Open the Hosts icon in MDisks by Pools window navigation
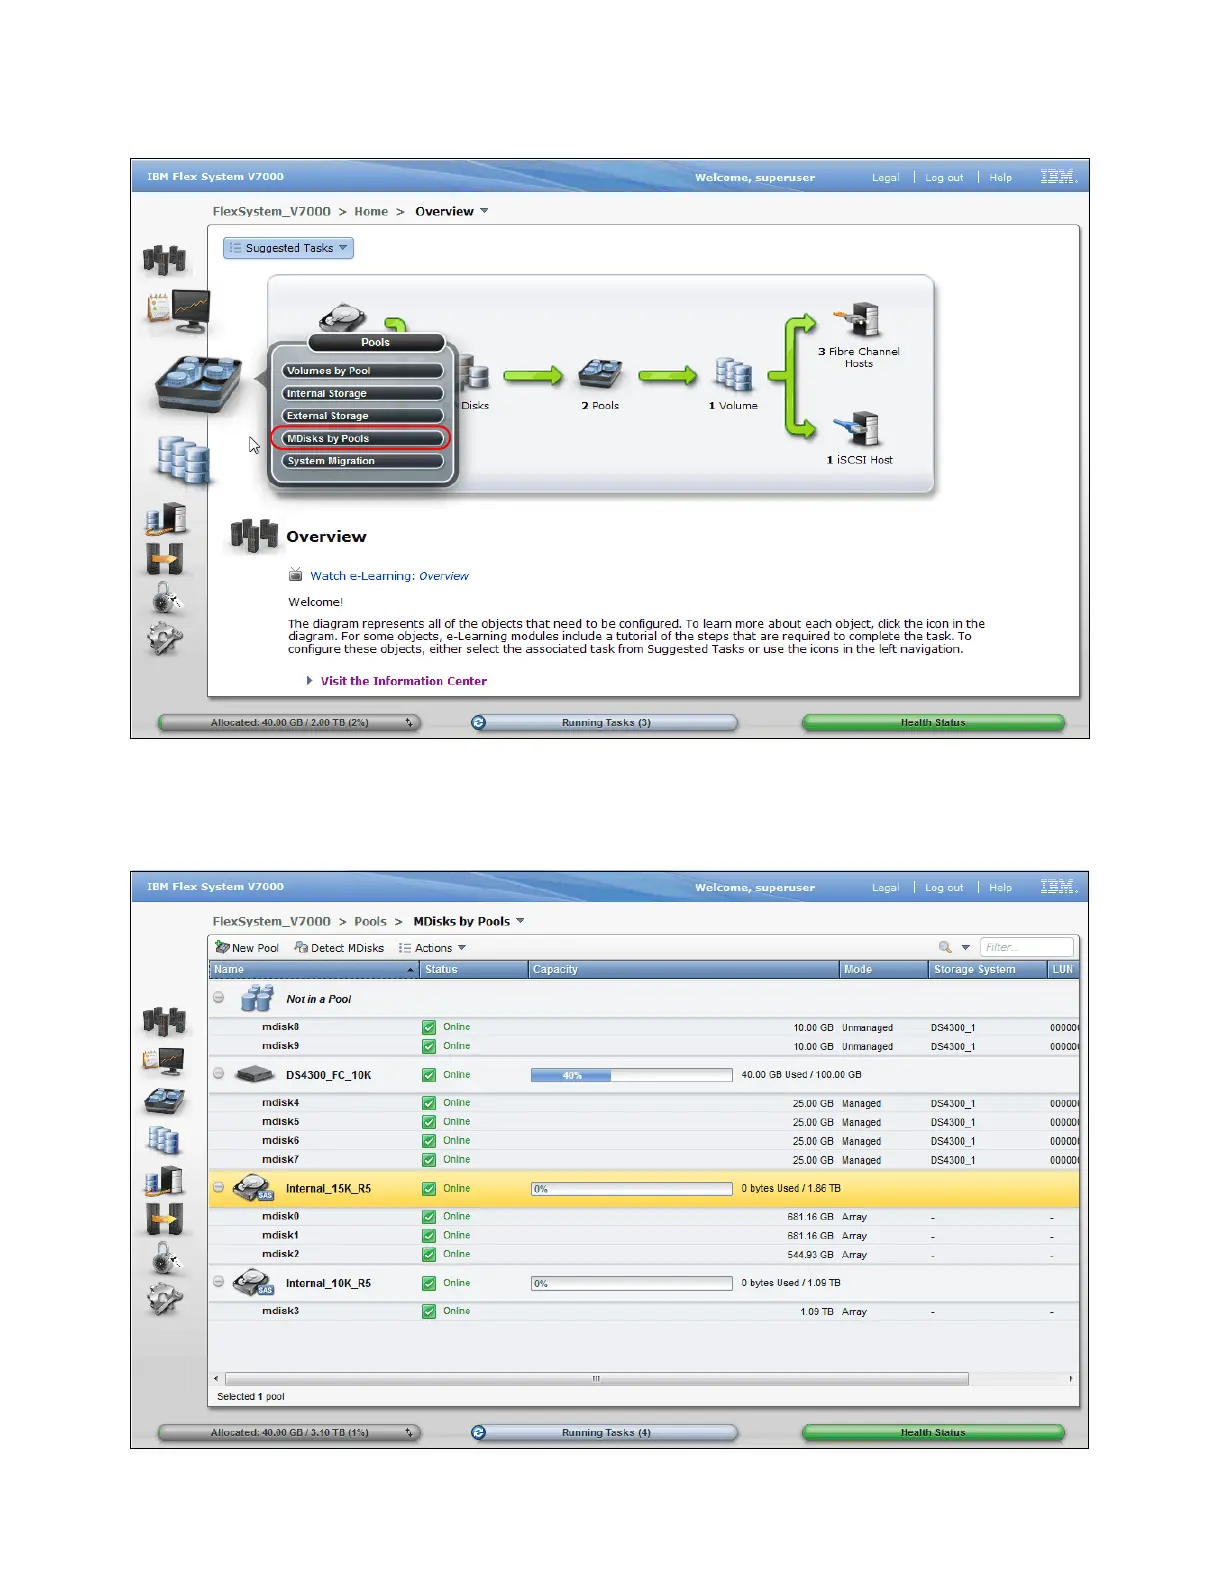Image resolution: width=1224 pixels, height=1584 pixels. (165, 1181)
